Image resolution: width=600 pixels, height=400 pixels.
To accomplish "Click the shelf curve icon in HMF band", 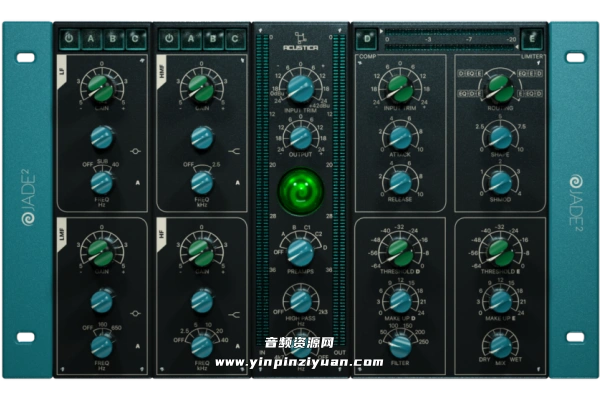I will pyautogui.click(x=234, y=151).
